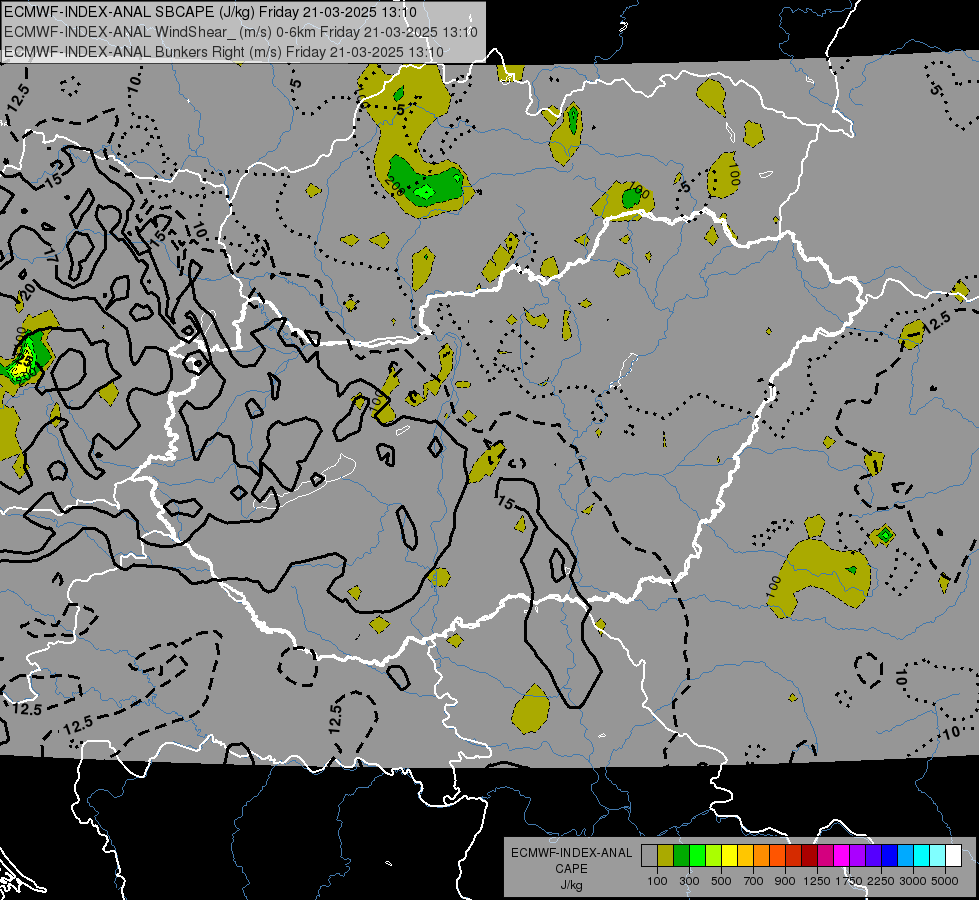Click the legend tick label 900
Image resolution: width=979 pixels, height=900 pixels.
[x=785, y=881]
